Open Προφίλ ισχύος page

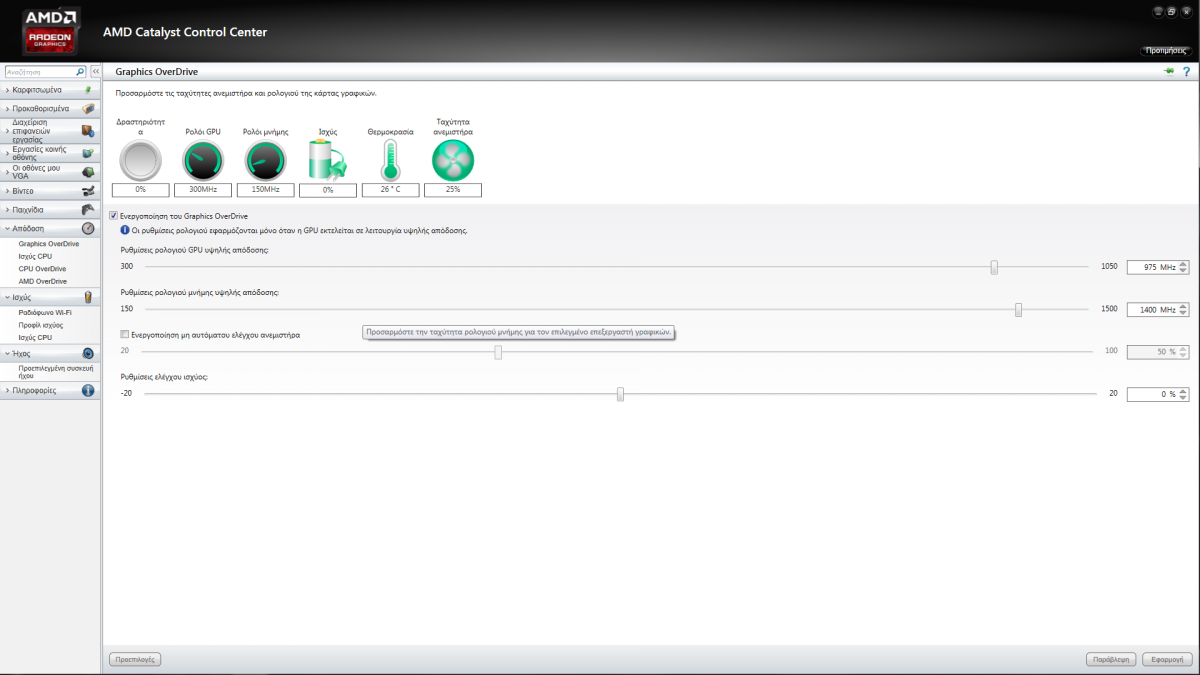[41, 325]
